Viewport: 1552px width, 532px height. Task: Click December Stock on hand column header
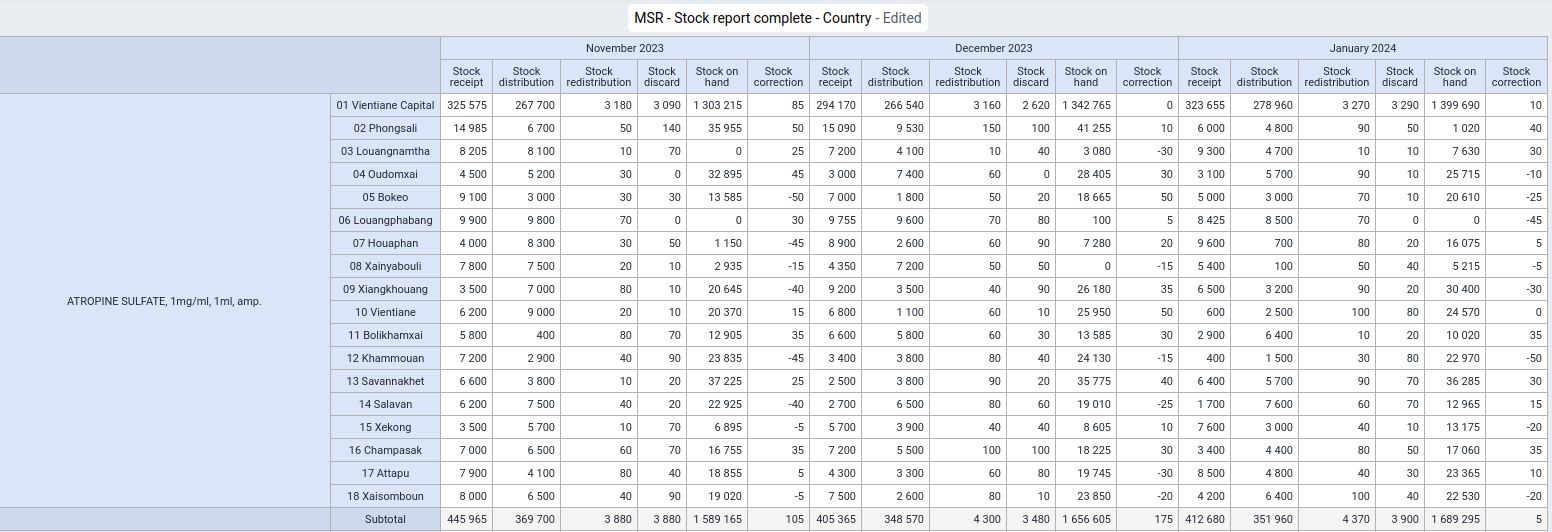1086,77
